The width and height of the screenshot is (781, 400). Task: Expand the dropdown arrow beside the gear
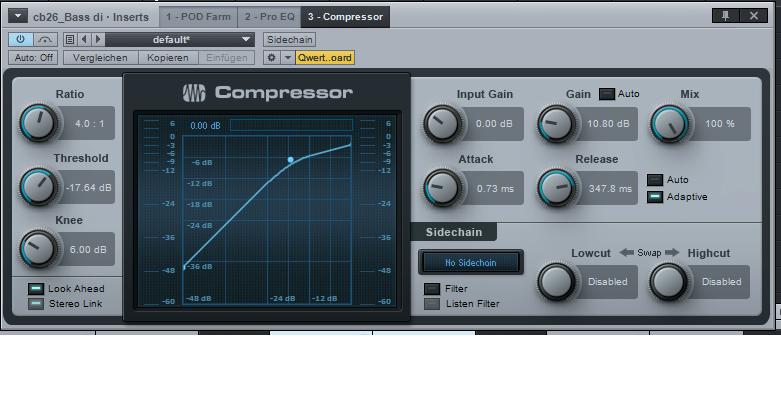tap(287, 57)
